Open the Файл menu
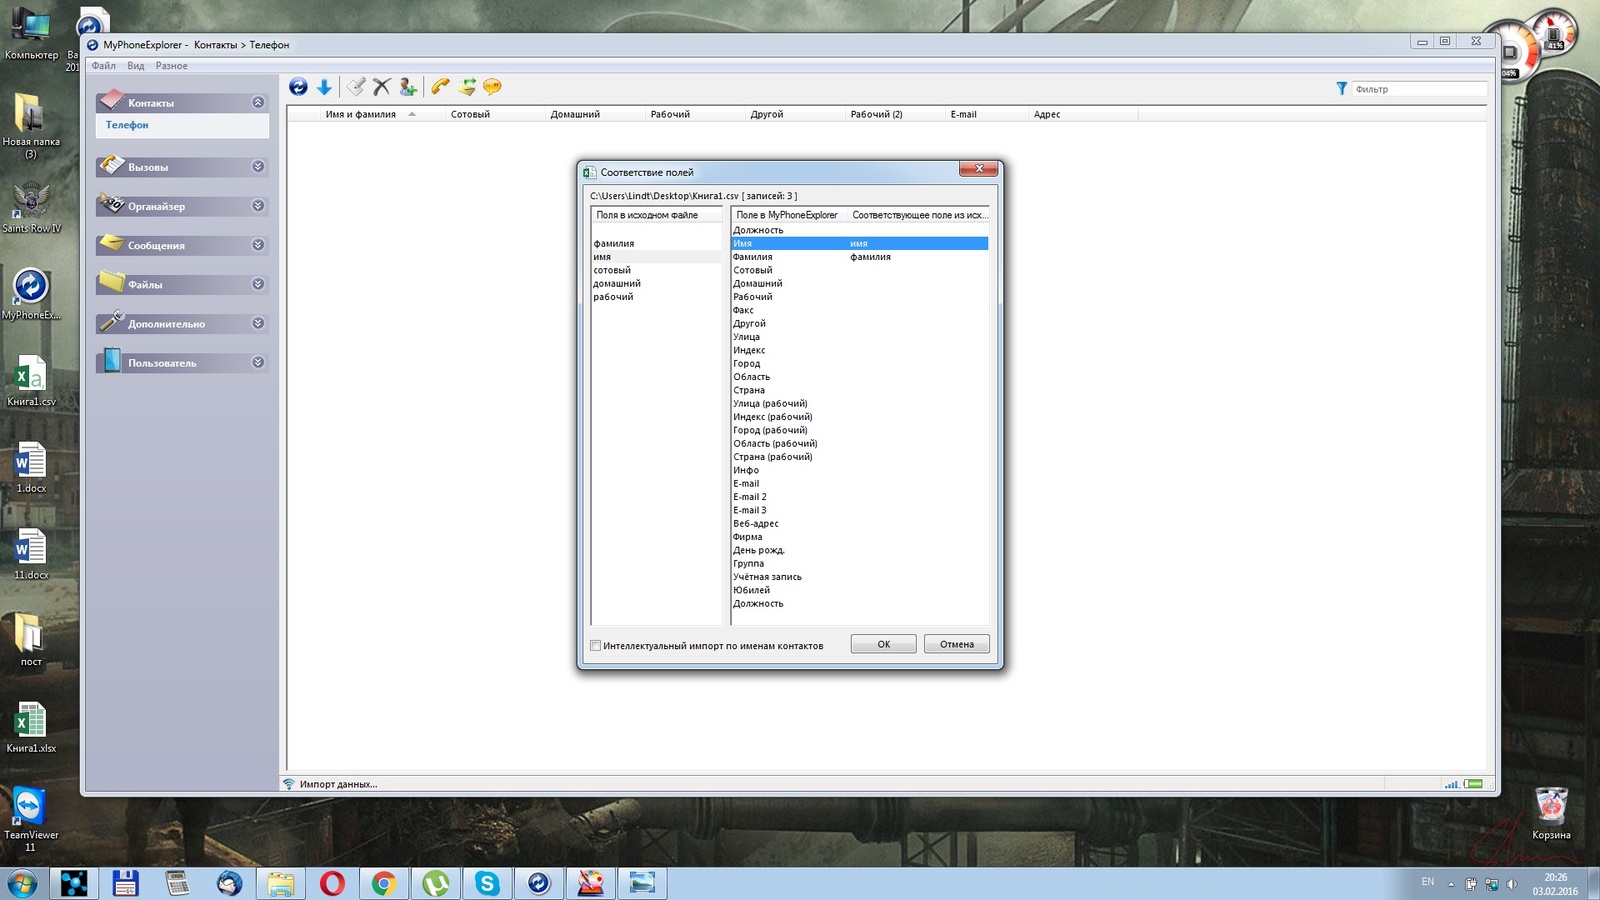Image resolution: width=1600 pixels, height=900 pixels. pyautogui.click(x=104, y=66)
